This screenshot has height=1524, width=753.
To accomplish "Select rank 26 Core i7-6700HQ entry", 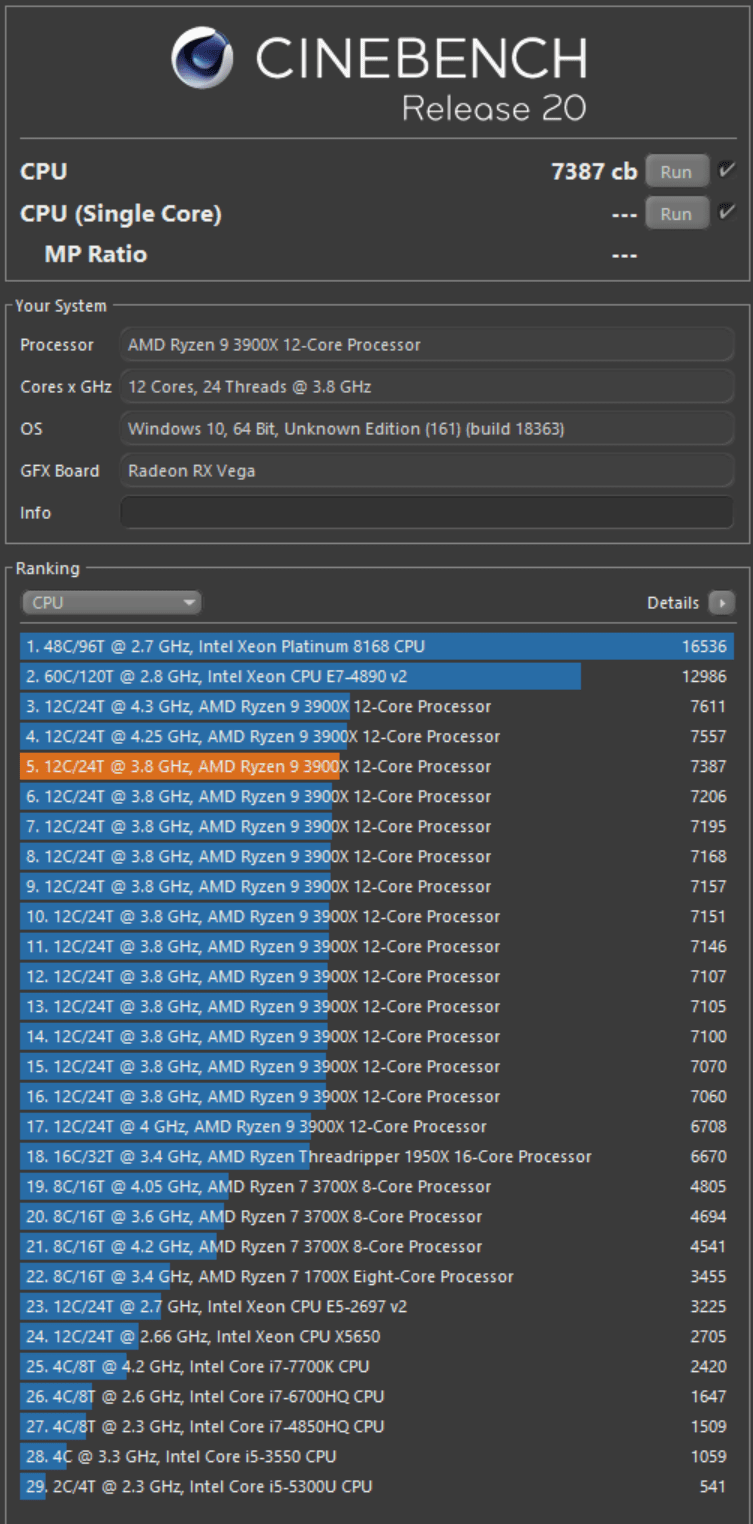I will point(377,1396).
